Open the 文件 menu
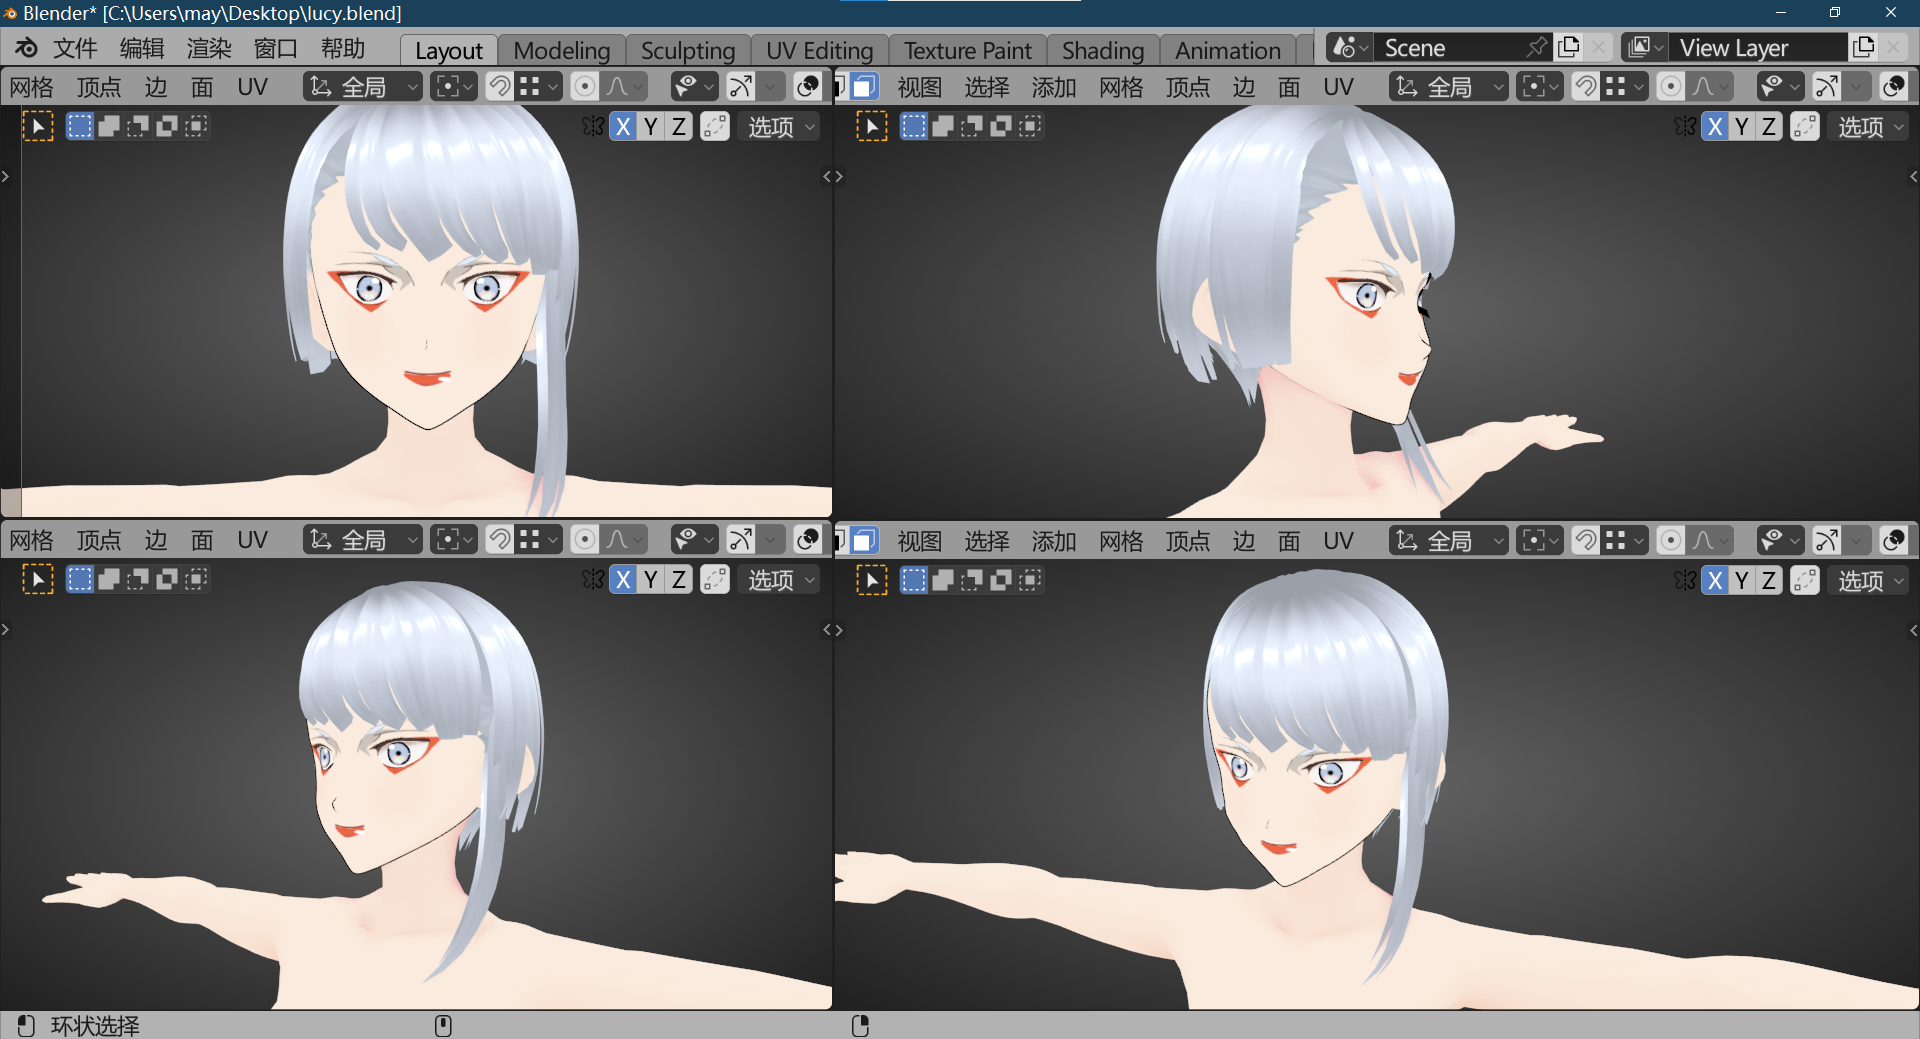The height and width of the screenshot is (1039, 1920). coord(75,47)
